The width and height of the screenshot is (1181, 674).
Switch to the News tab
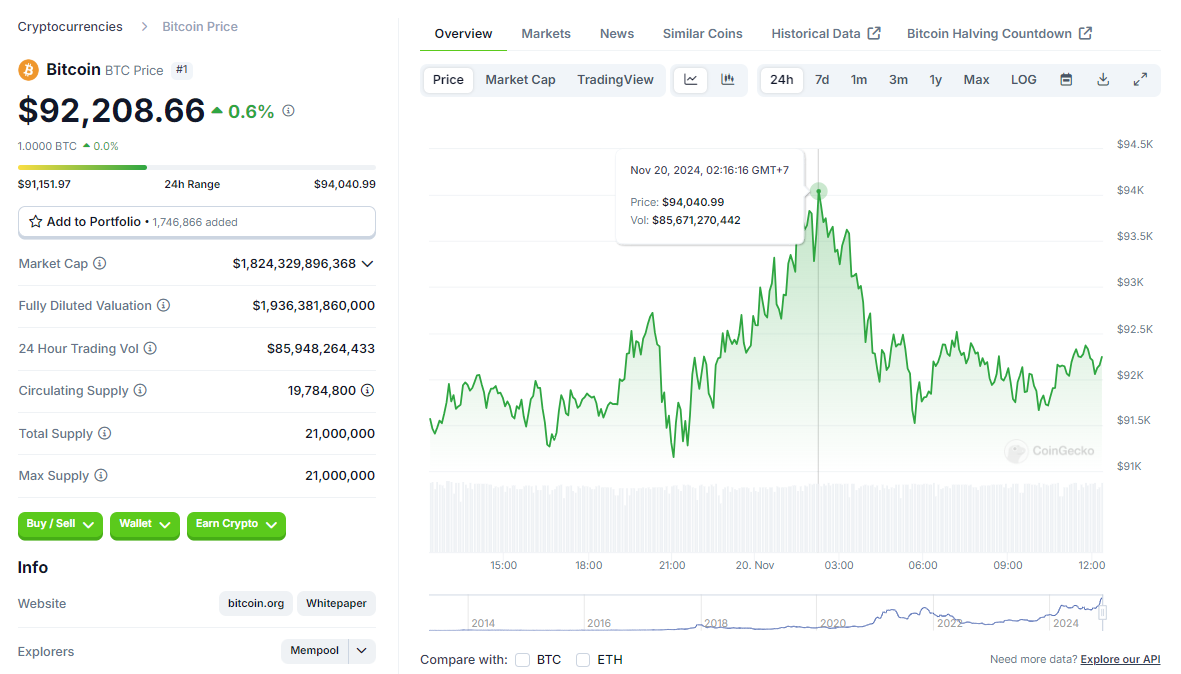coord(617,34)
